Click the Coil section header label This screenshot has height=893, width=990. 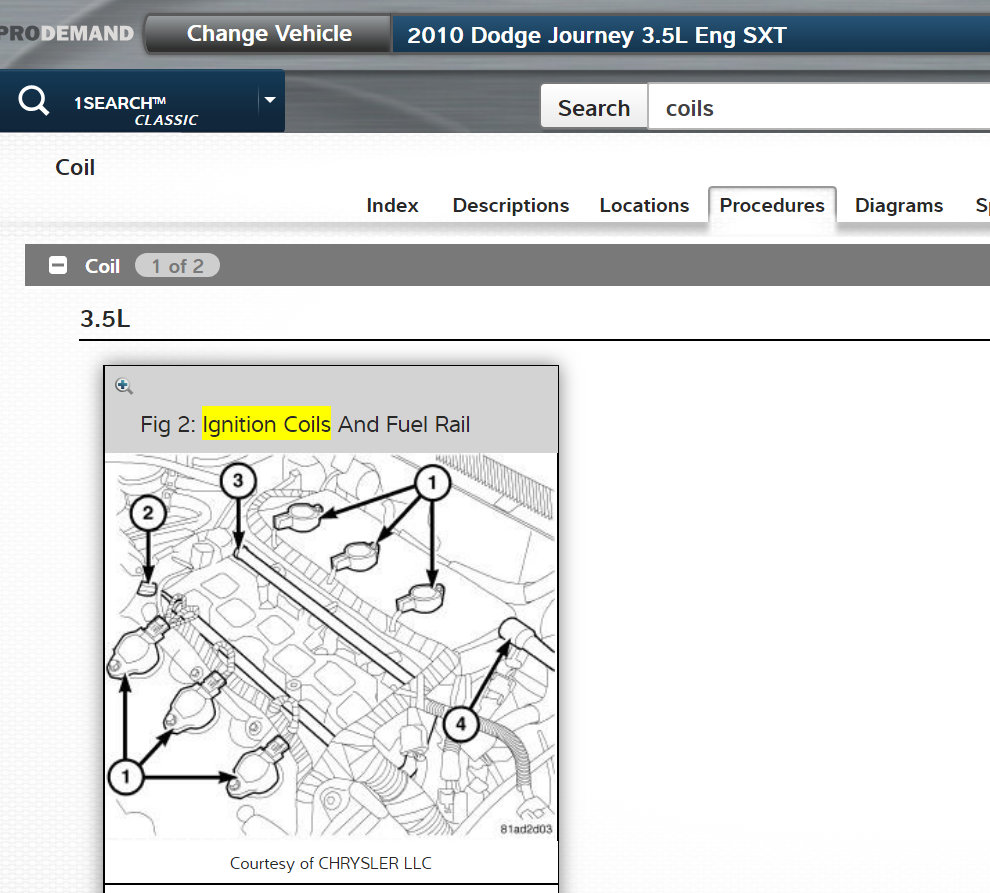[102, 266]
